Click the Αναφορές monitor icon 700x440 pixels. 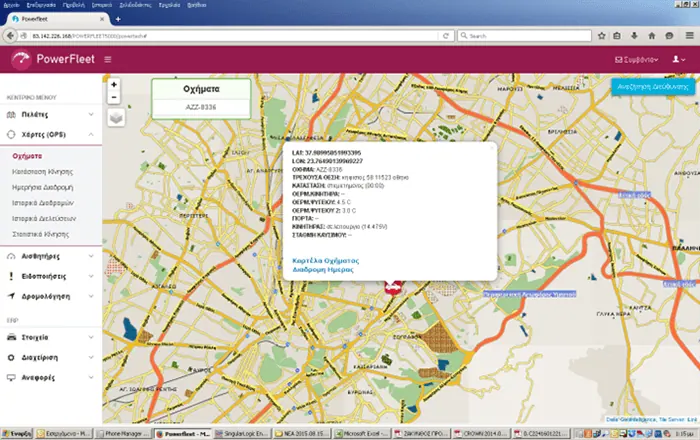[x=11, y=378]
